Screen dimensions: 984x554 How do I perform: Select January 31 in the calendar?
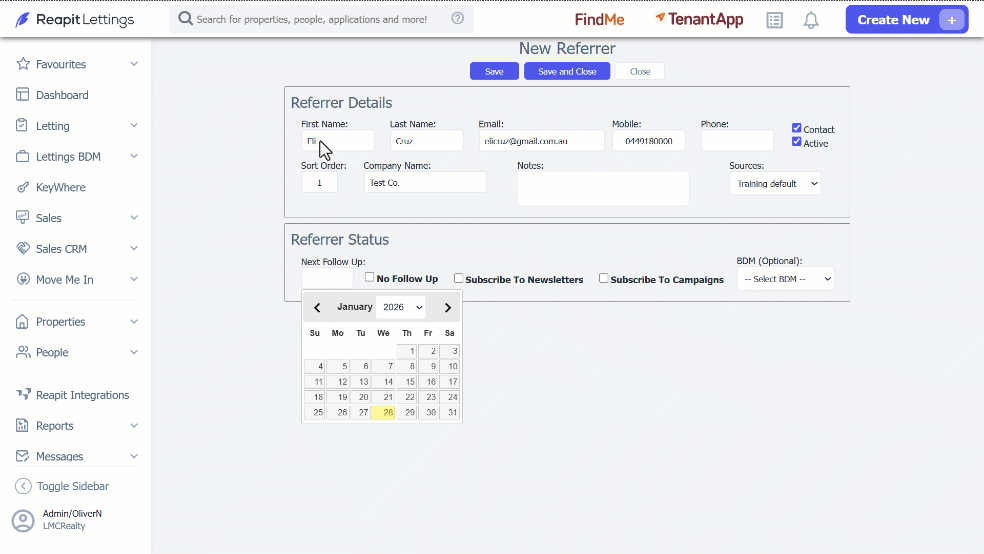click(x=449, y=412)
